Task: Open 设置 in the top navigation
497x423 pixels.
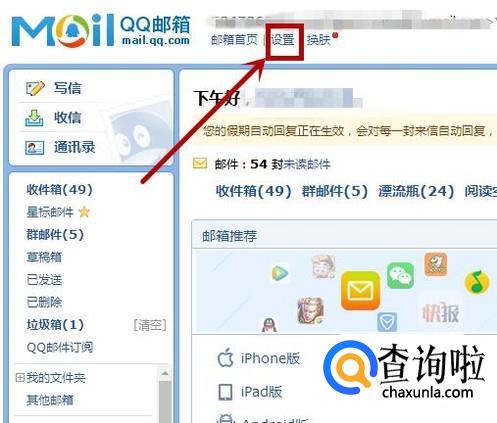Action: pyautogui.click(x=283, y=40)
